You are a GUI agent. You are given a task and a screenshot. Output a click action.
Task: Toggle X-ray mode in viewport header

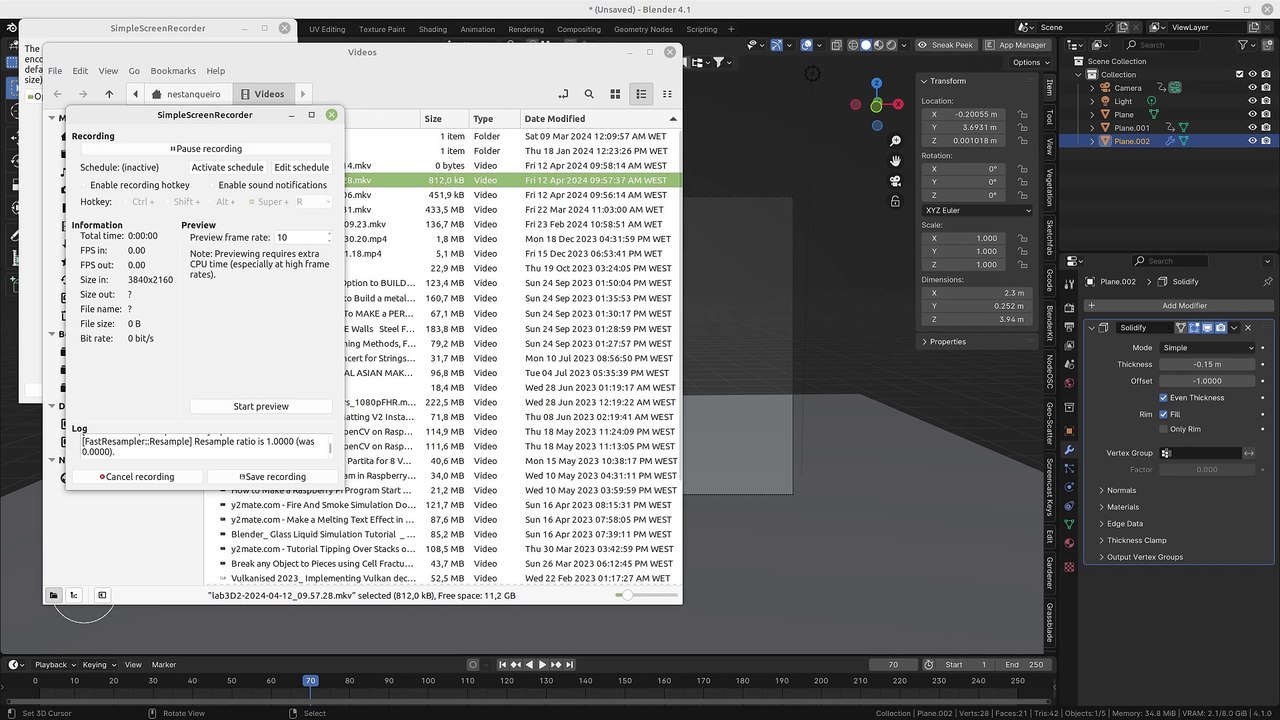[836, 45]
